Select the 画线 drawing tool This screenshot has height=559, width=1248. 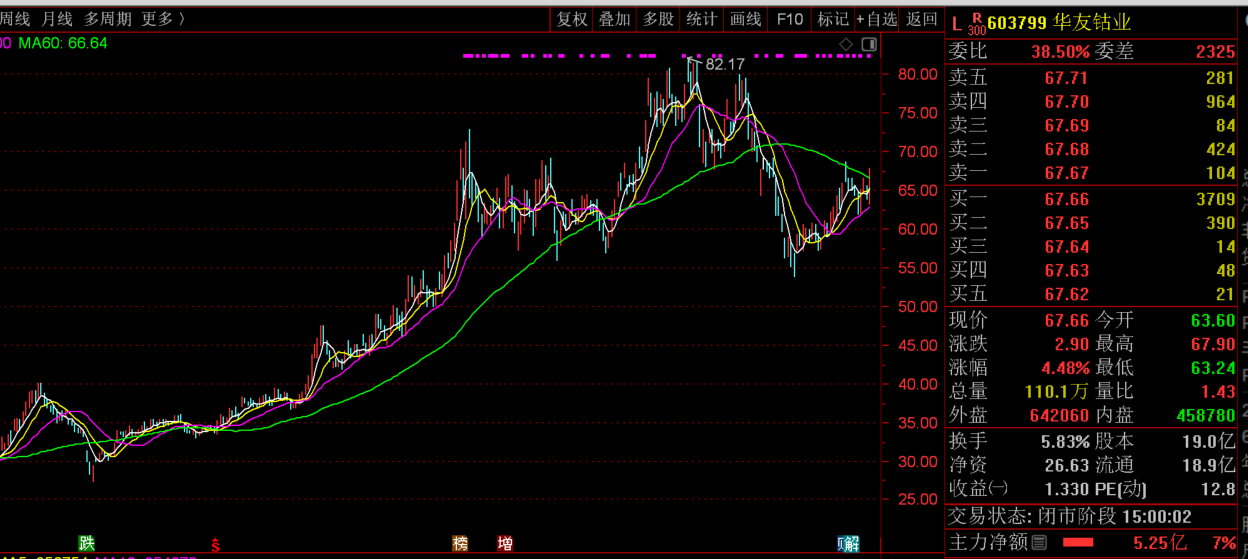pos(746,19)
